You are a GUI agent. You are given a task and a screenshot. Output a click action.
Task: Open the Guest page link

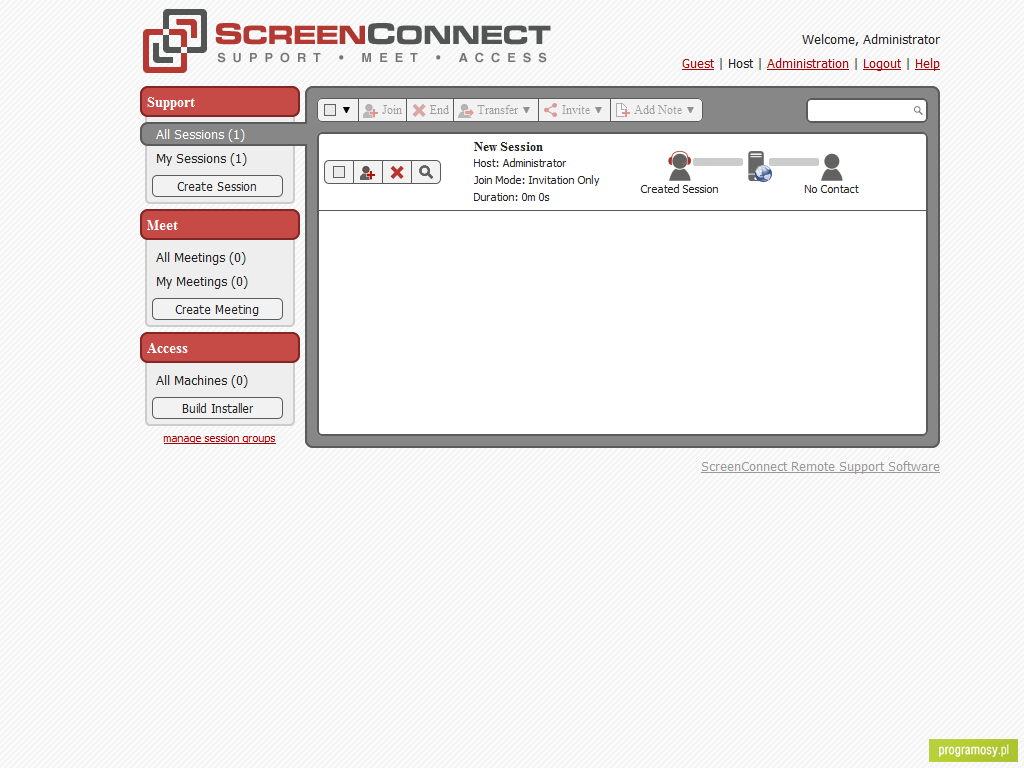[697, 64]
